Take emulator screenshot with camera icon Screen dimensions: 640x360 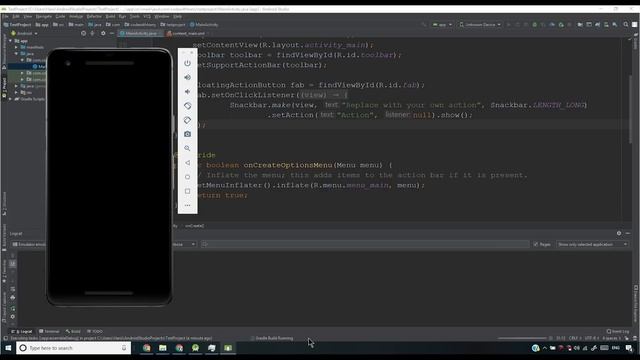coord(187,134)
